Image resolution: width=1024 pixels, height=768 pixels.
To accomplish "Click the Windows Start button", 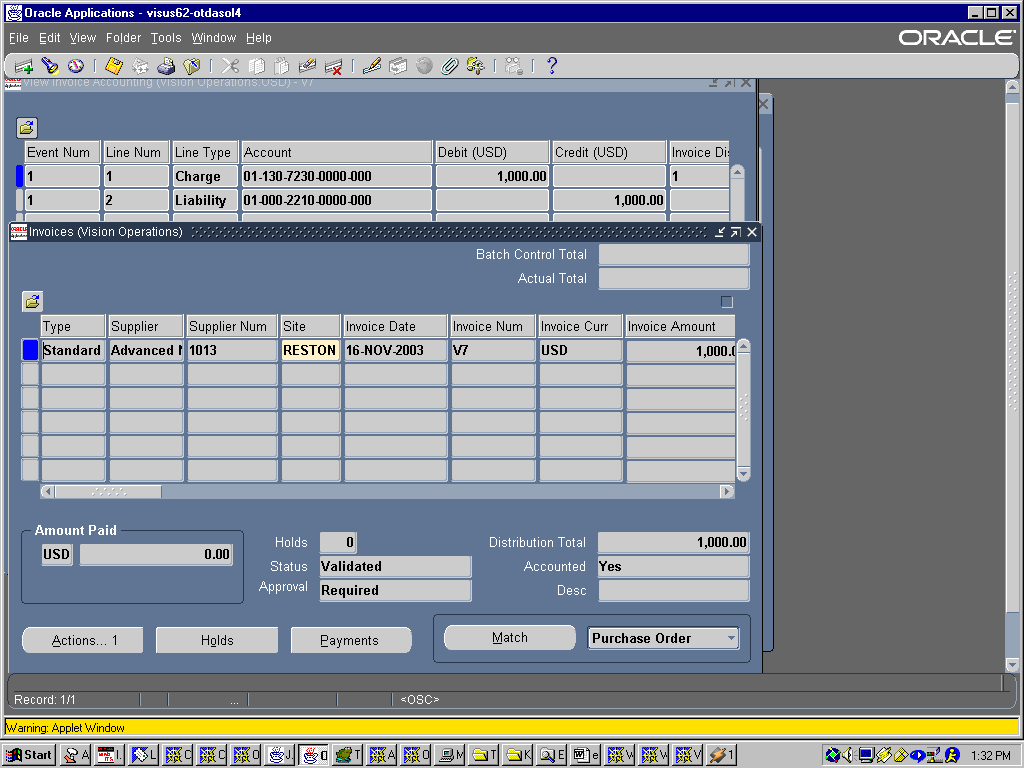I will coord(29,755).
